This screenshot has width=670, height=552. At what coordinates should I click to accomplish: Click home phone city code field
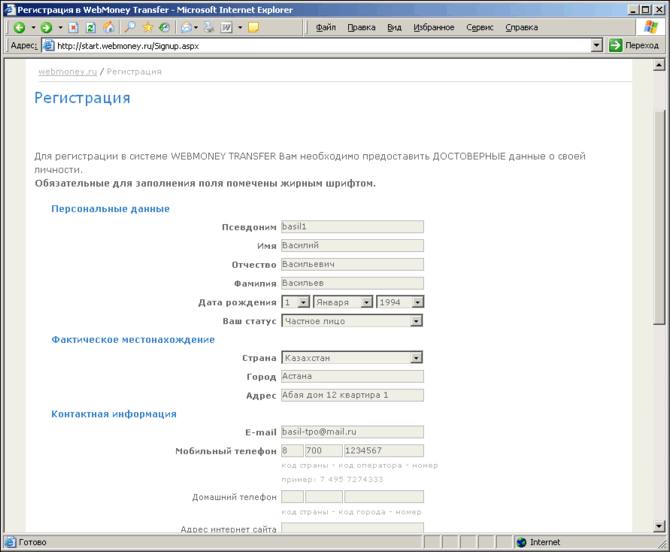(324, 497)
